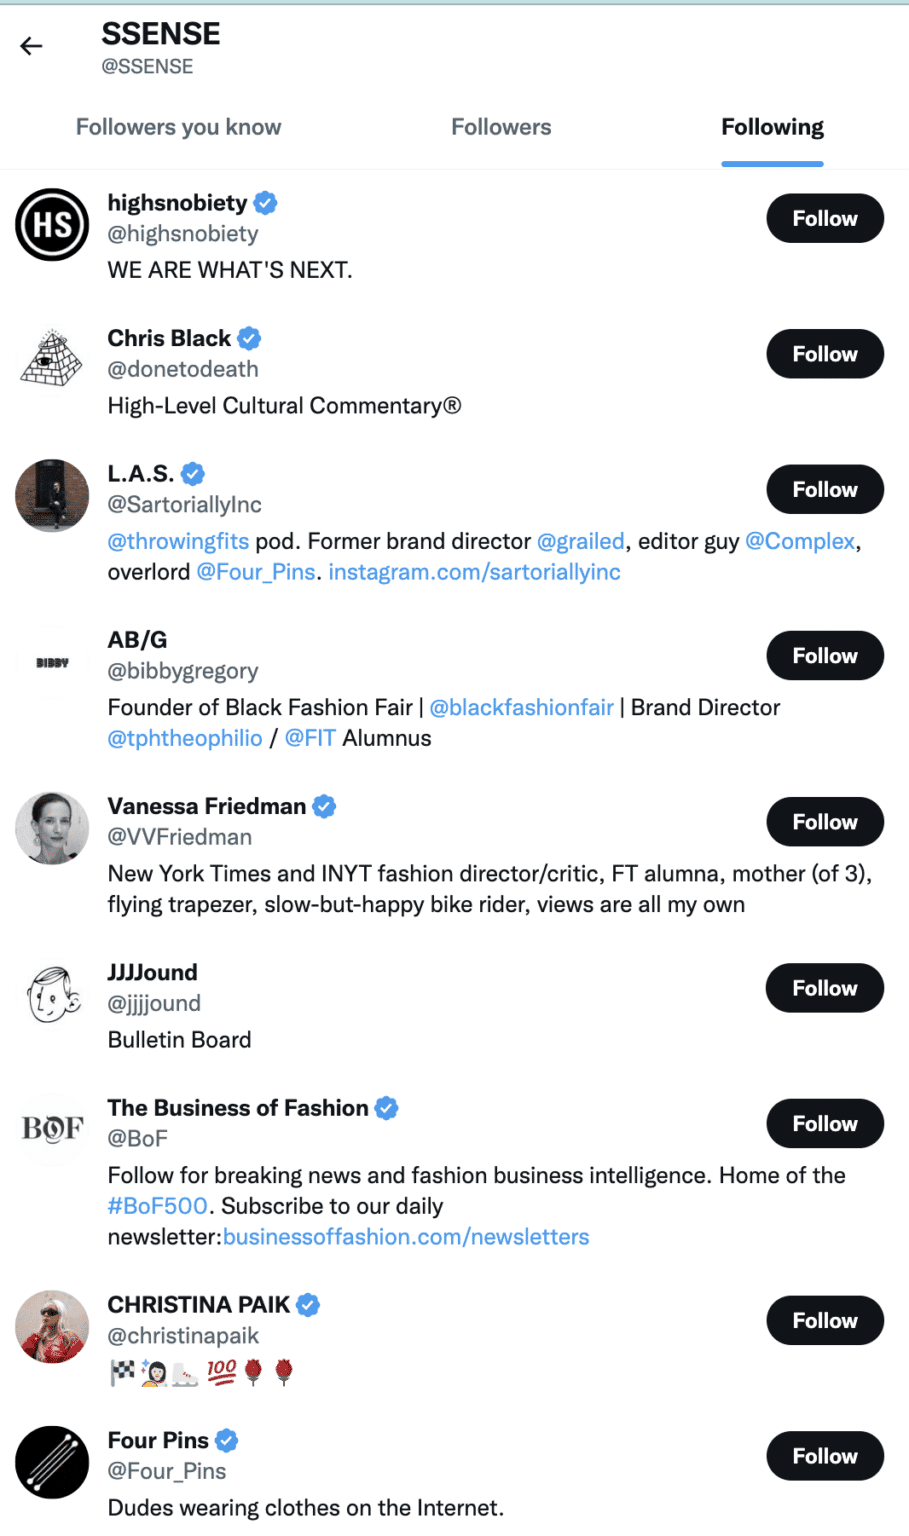Screen dimensions: 909x1536
Task: Click L.A.S.'s blue verified checkmark
Action: [193, 473]
